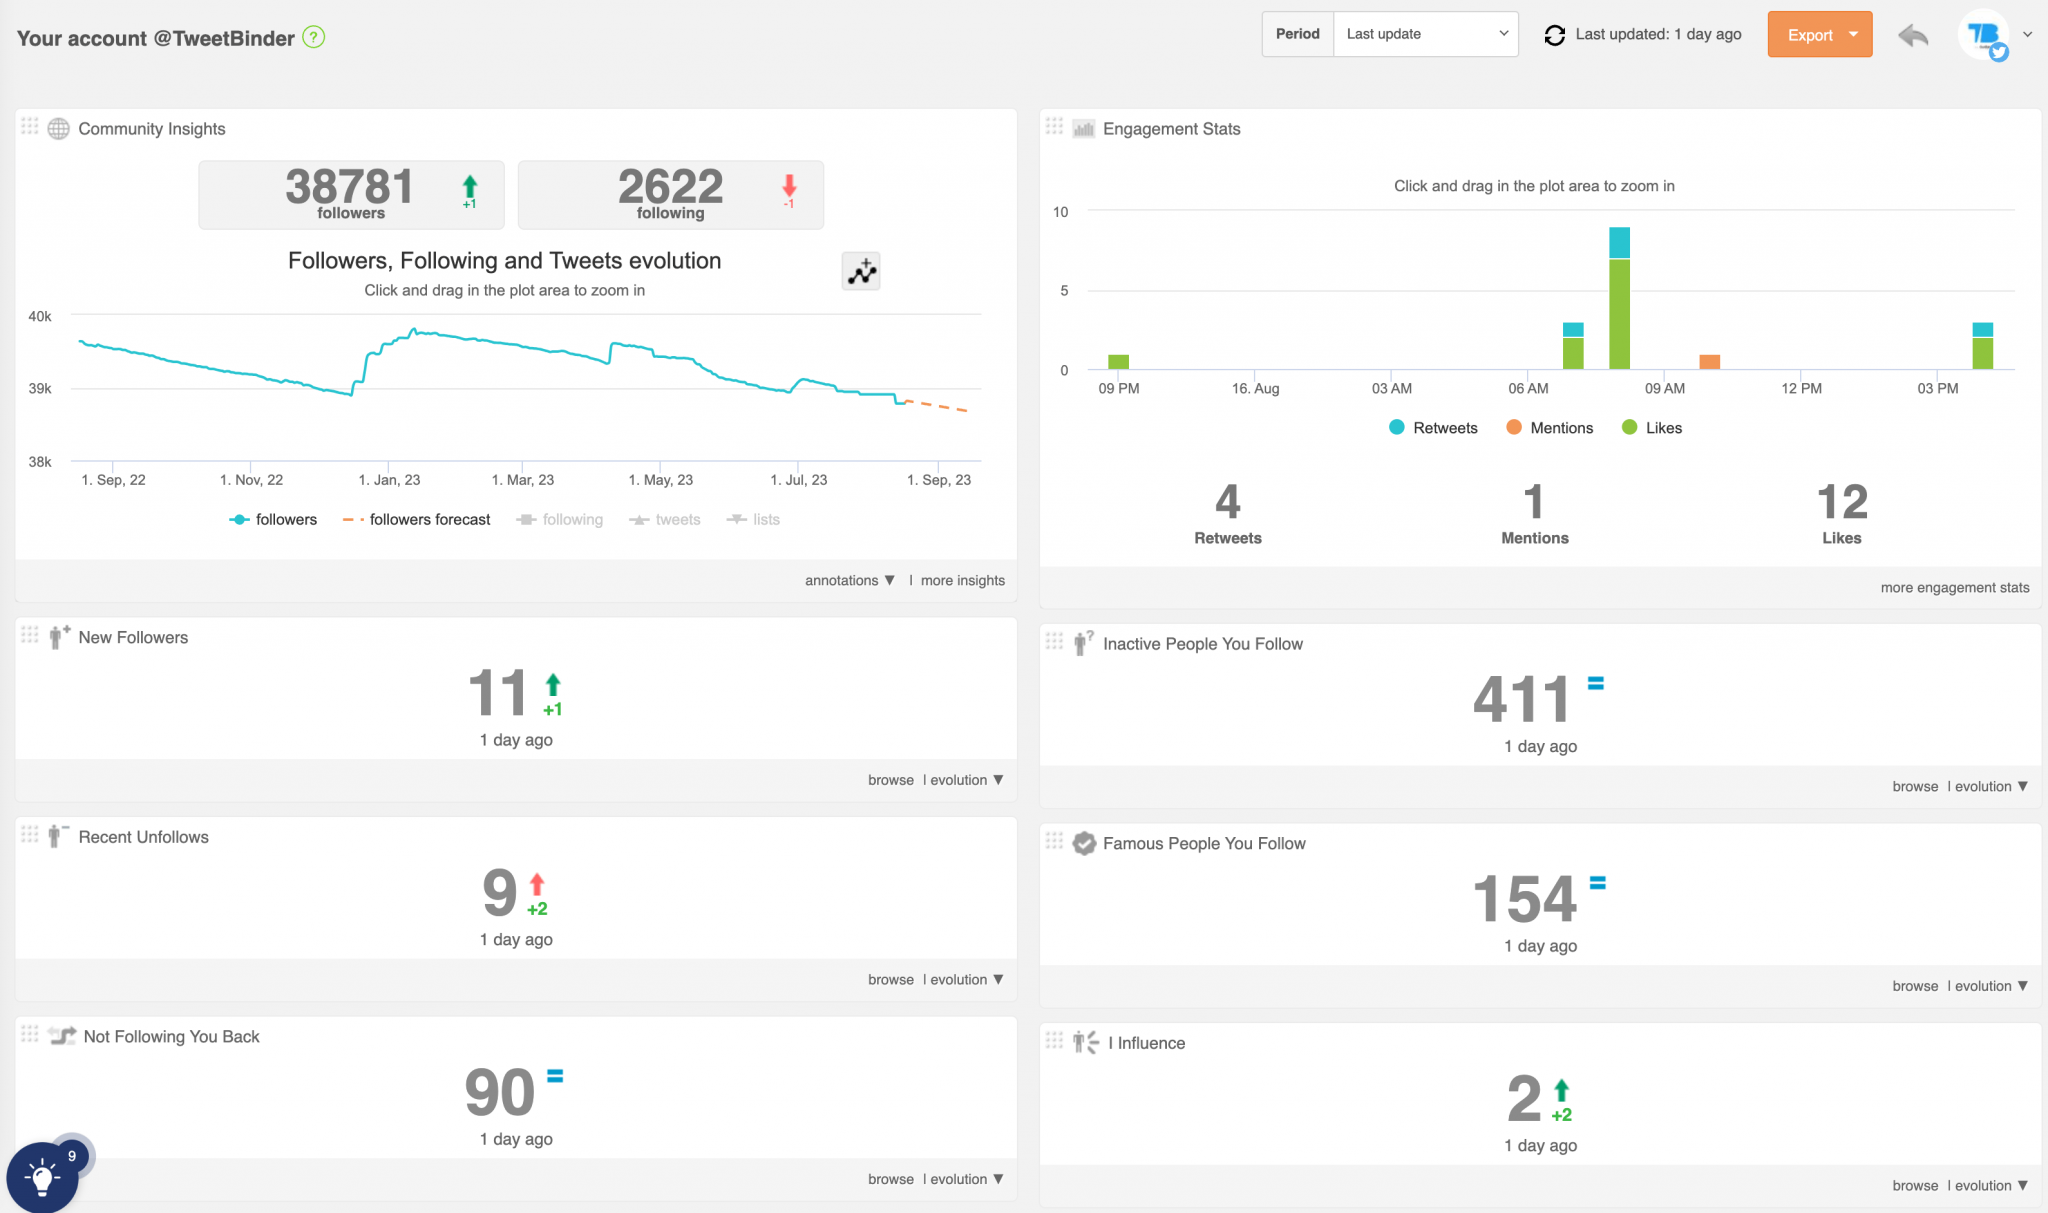The width and height of the screenshot is (2048, 1213).
Task: Open the more engagement stats link
Action: click(1954, 587)
